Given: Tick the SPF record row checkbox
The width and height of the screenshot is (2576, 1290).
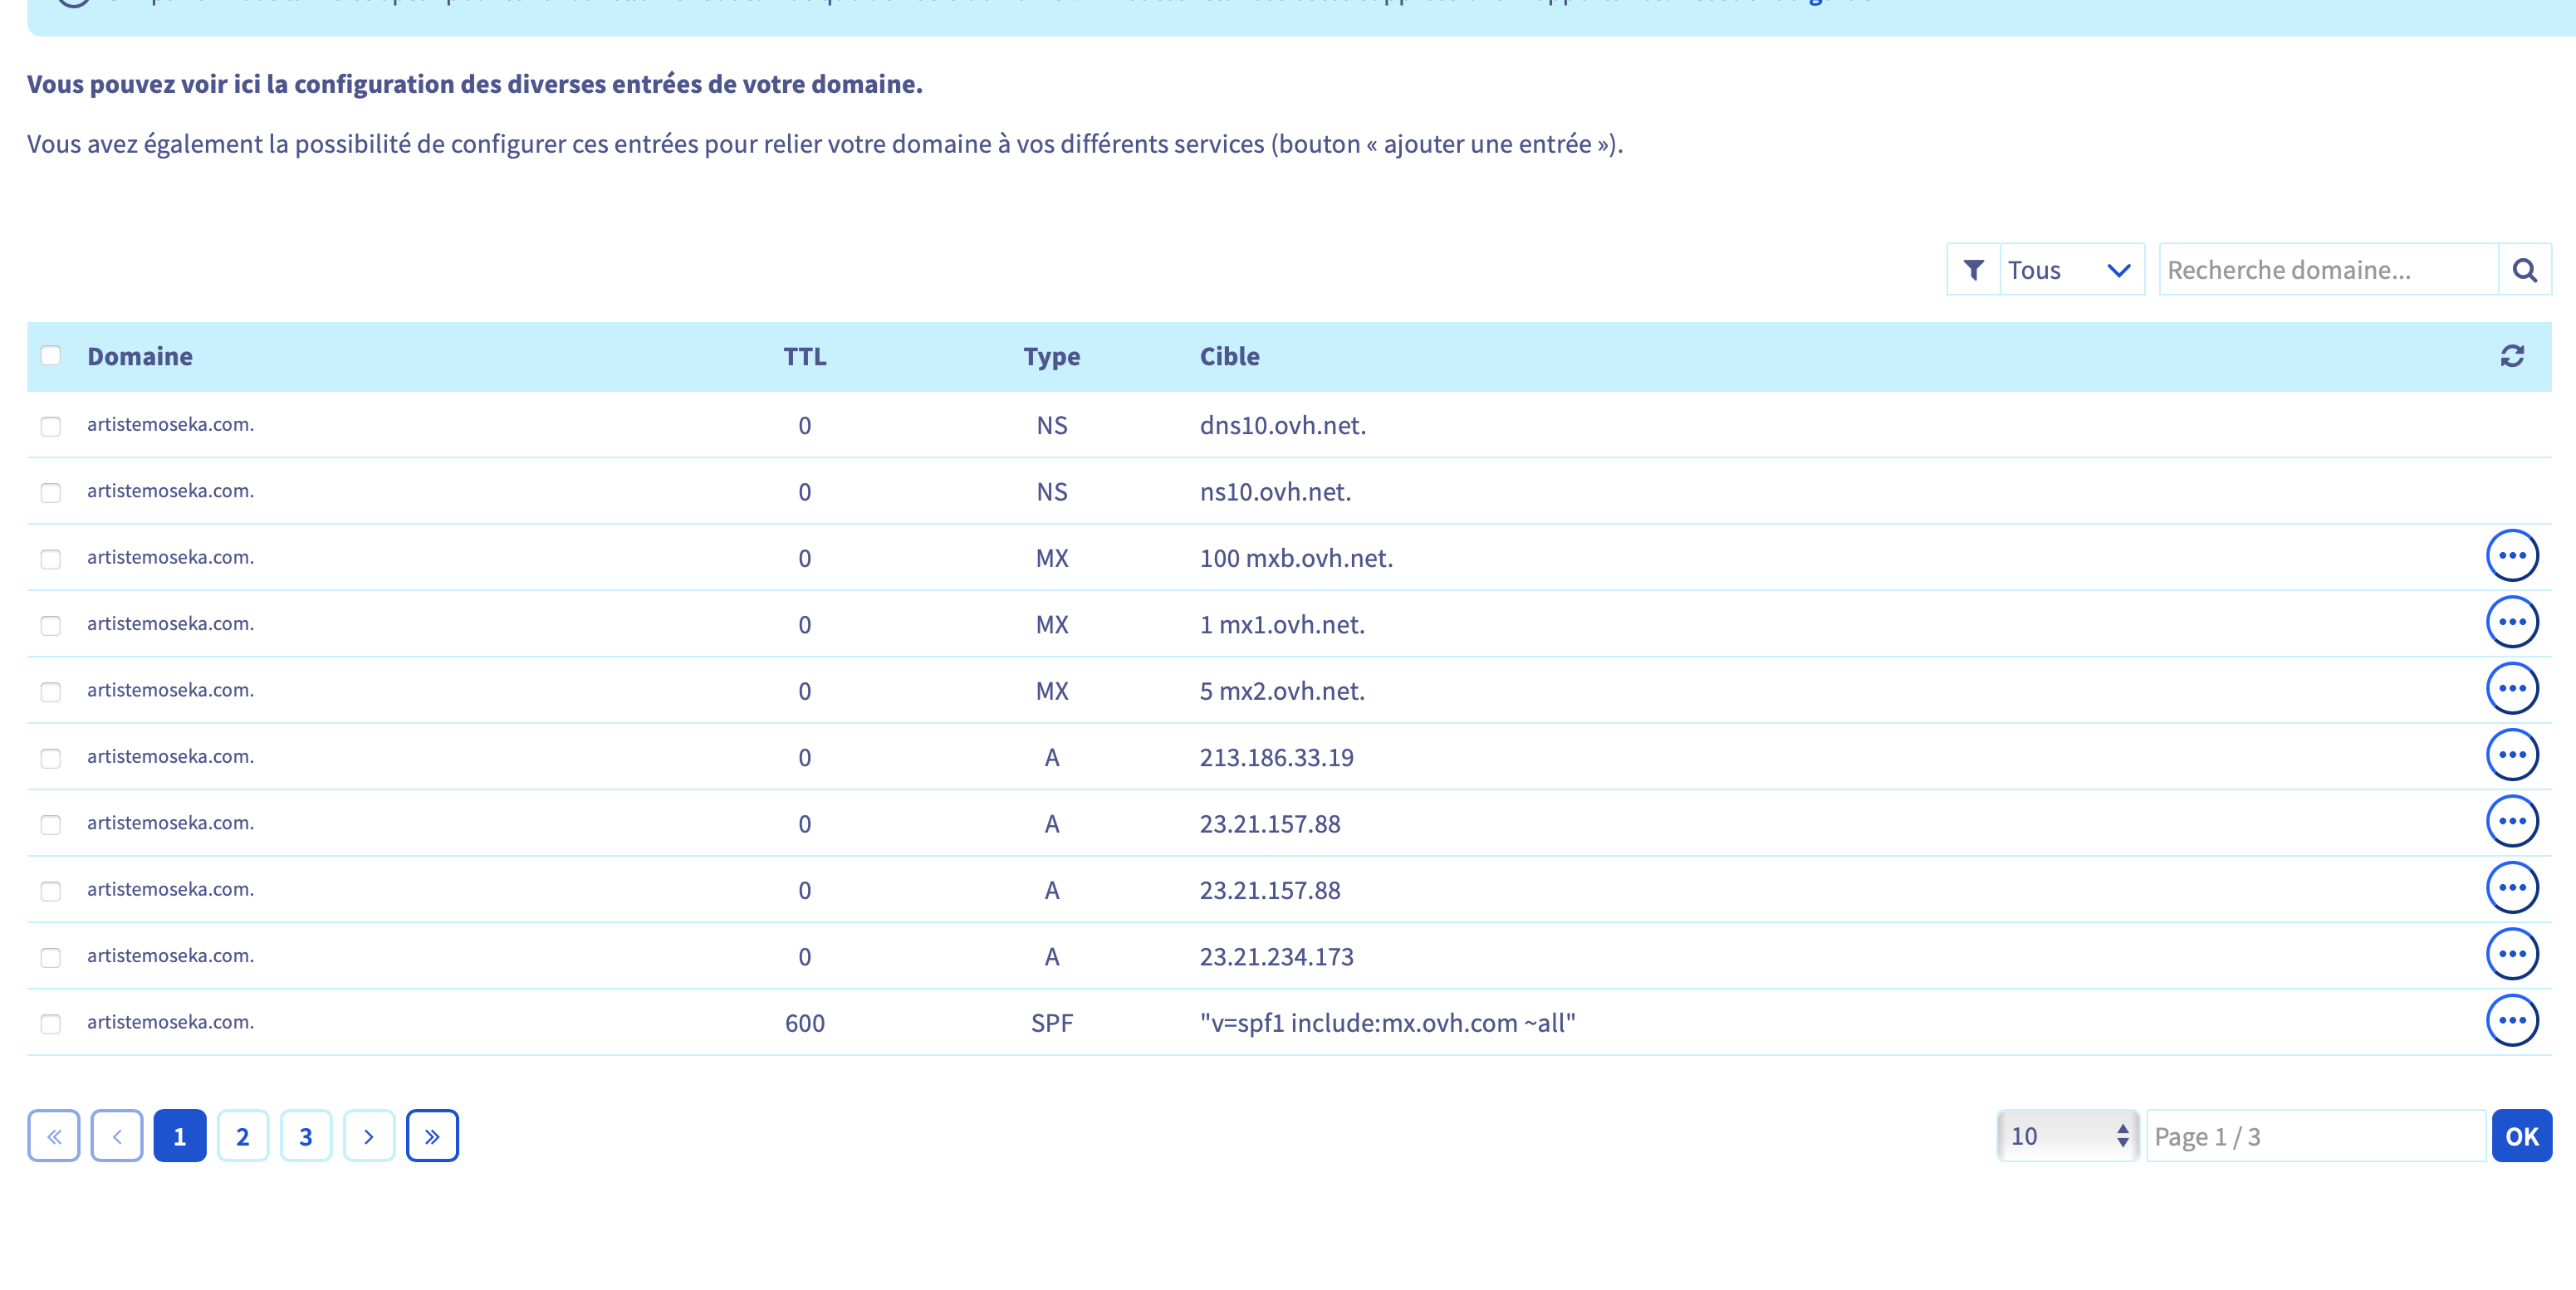Looking at the screenshot, I should 51,1023.
